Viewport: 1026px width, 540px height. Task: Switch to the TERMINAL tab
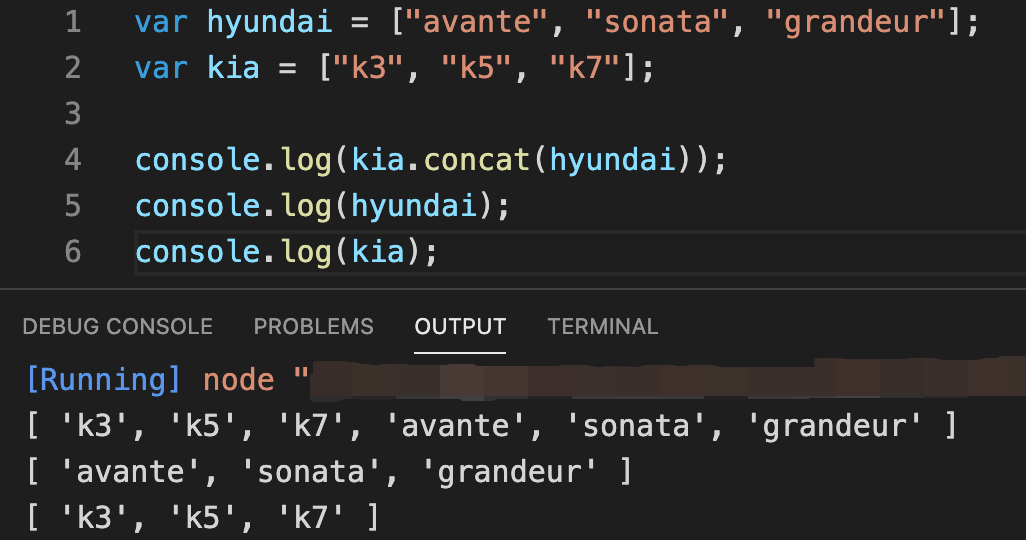pos(603,326)
